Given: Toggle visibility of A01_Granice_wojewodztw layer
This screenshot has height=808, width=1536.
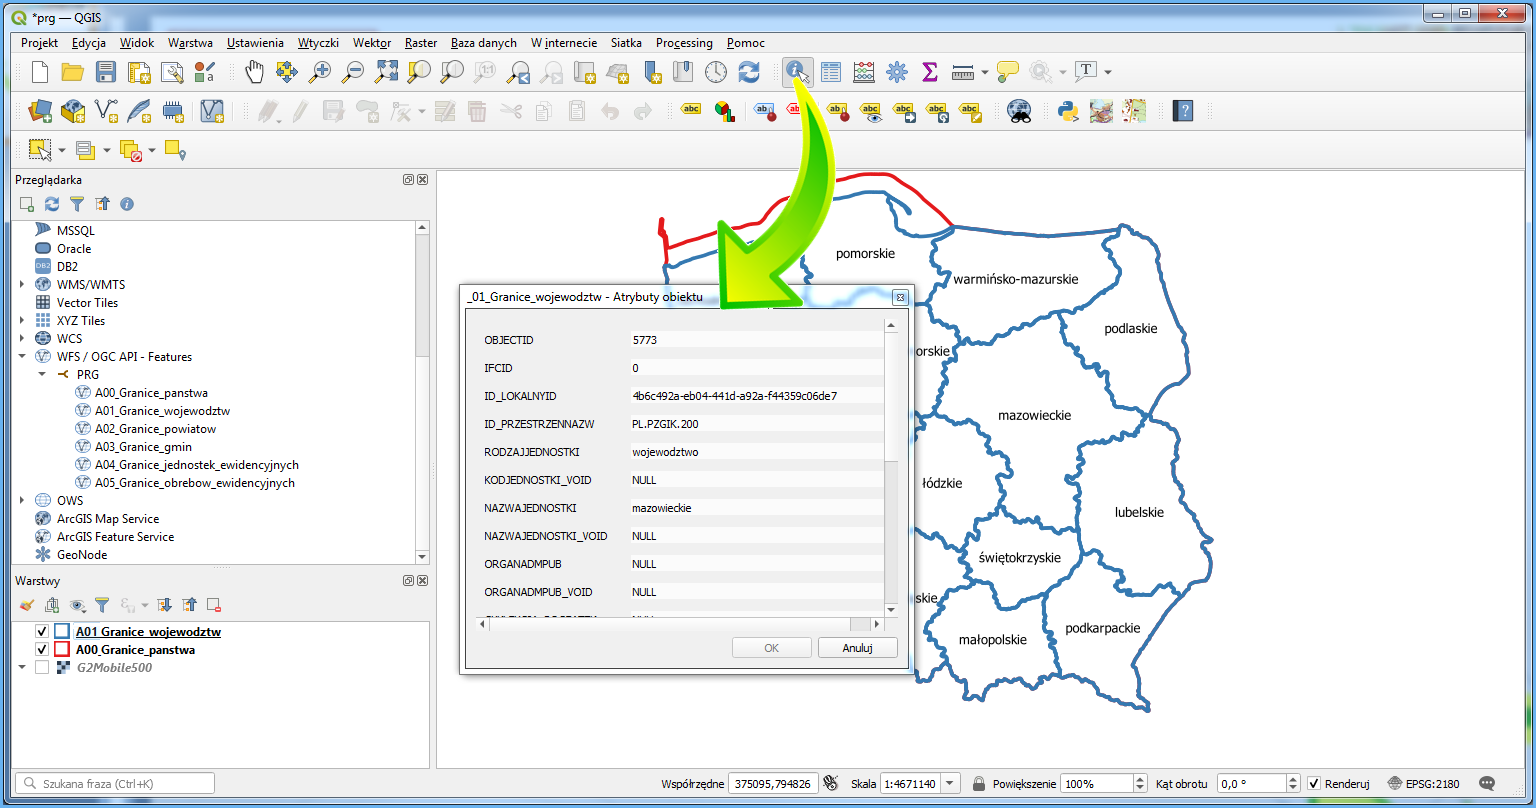Looking at the screenshot, I should click(41, 632).
